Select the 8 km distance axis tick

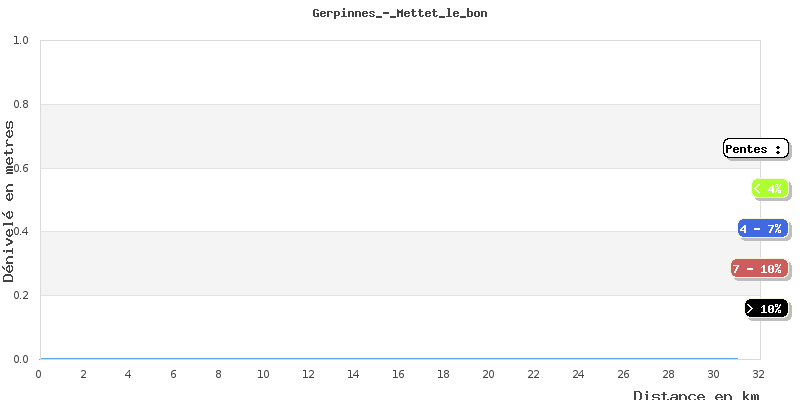(218, 373)
